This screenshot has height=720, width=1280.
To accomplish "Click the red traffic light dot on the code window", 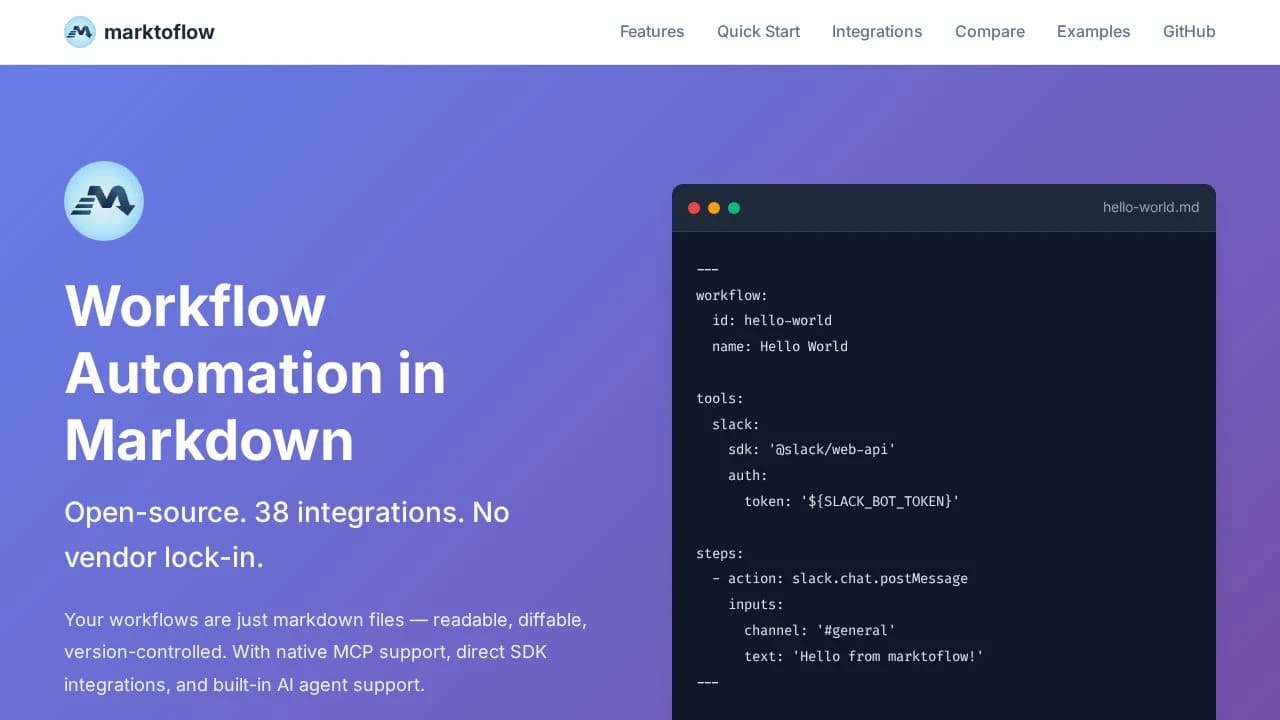I will (694, 208).
